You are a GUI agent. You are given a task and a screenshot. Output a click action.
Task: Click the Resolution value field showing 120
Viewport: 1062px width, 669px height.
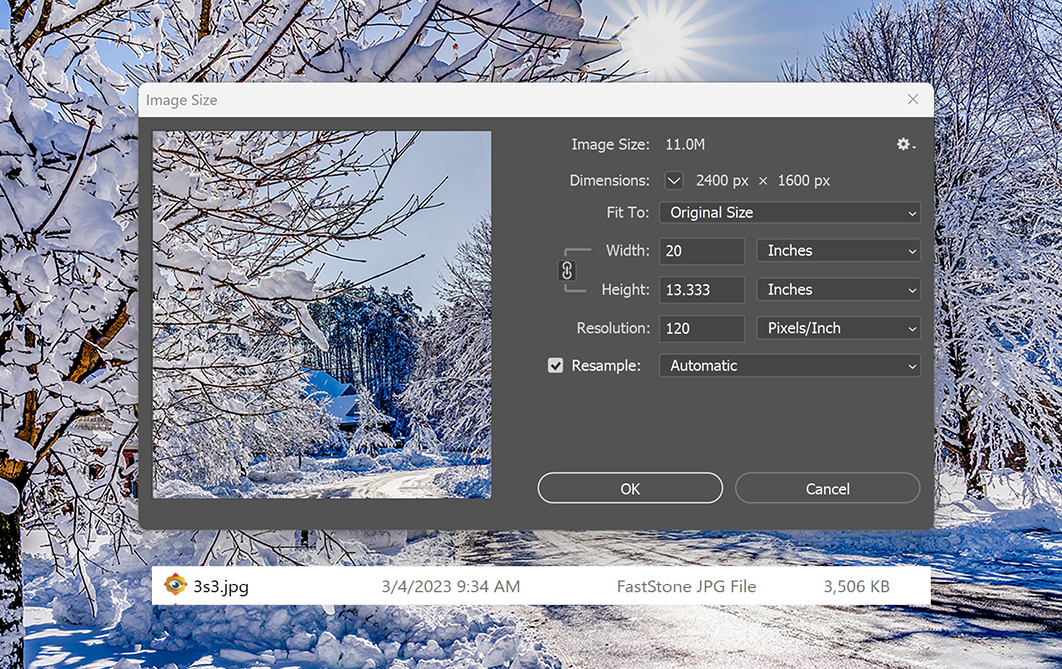[x=701, y=328]
